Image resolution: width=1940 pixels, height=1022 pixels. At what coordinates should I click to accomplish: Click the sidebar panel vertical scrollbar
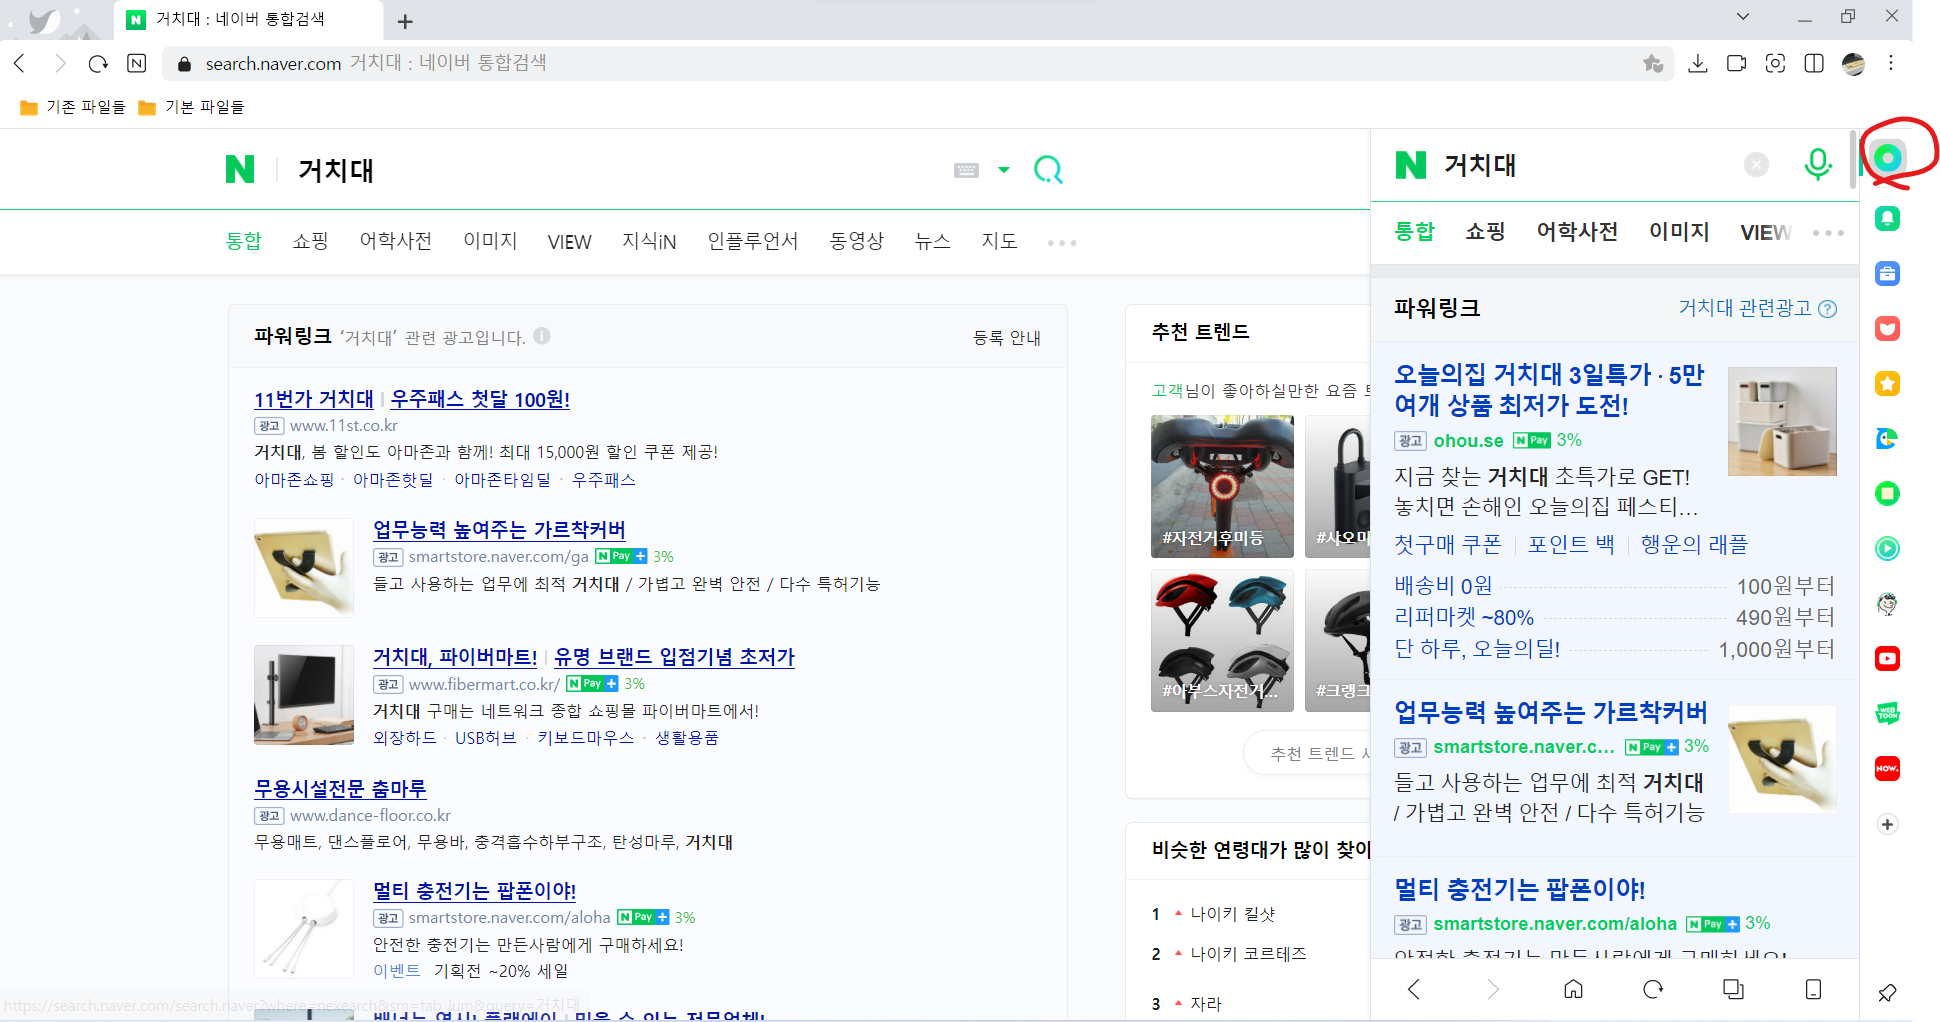(1853, 160)
